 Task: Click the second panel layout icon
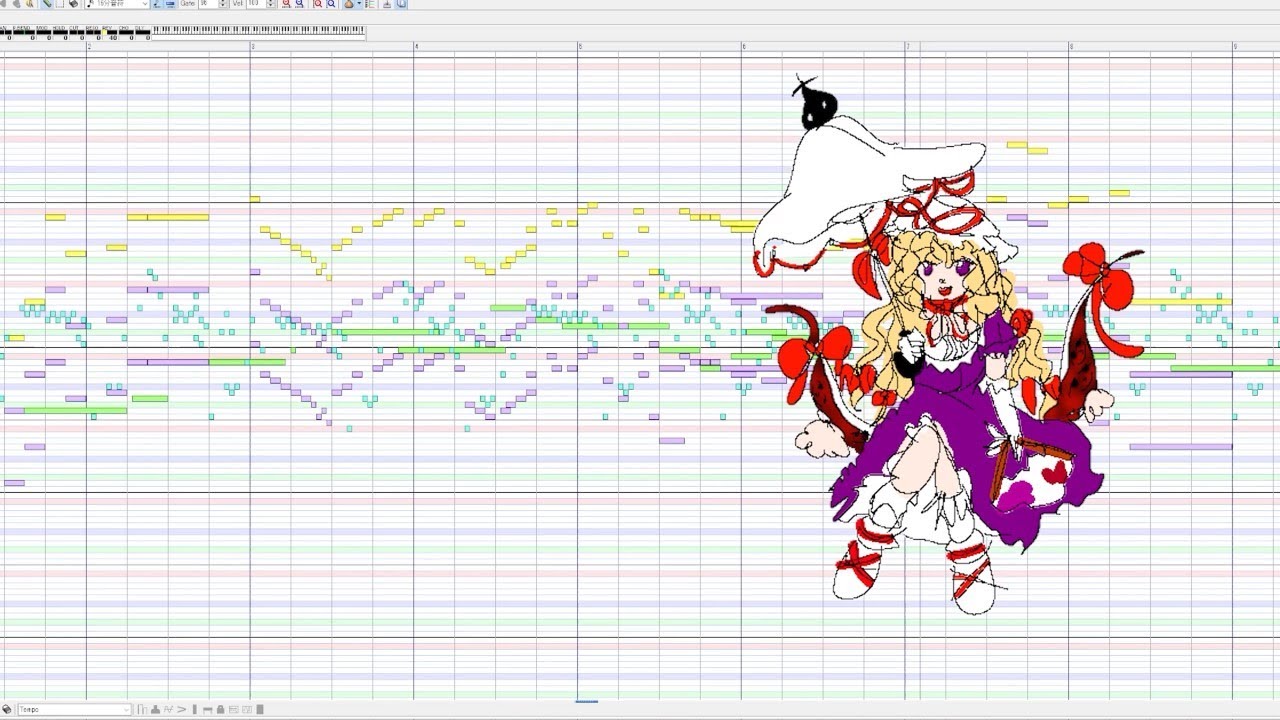pos(247,709)
